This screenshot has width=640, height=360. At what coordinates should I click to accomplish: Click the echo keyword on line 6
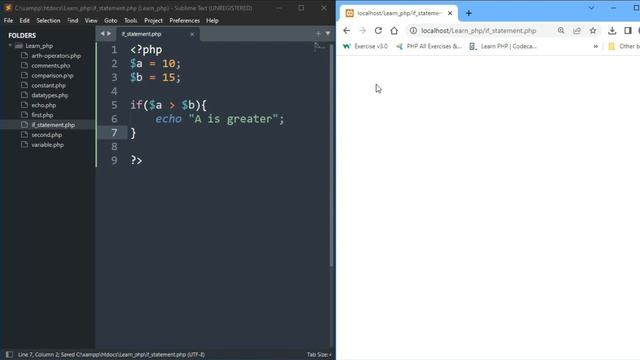[168, 119]
